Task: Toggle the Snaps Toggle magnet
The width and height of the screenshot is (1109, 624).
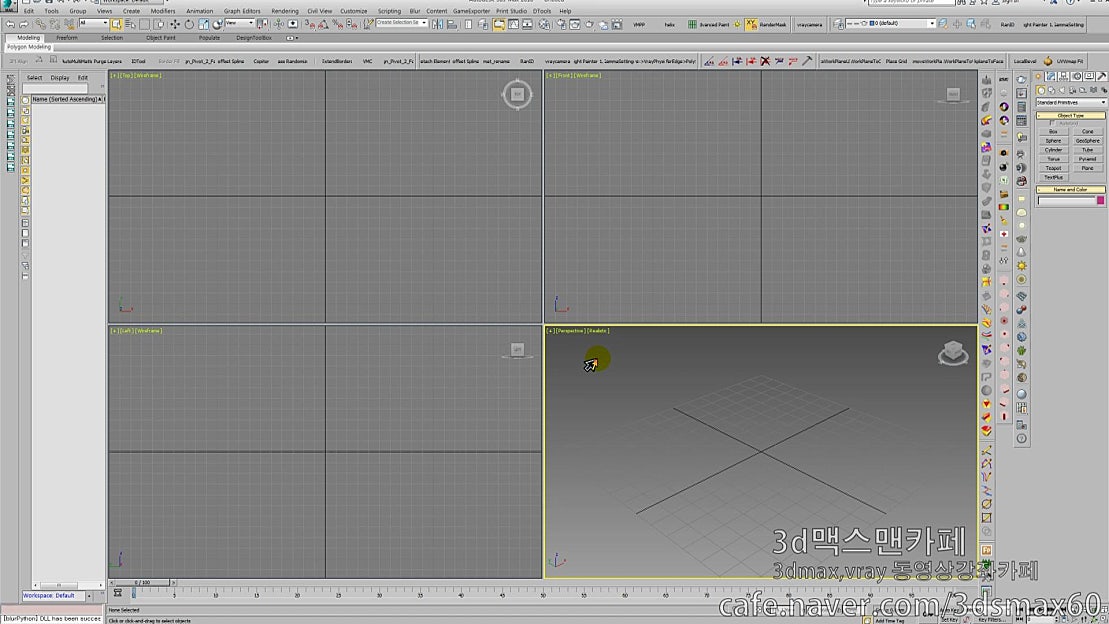Action: (308, 24)
